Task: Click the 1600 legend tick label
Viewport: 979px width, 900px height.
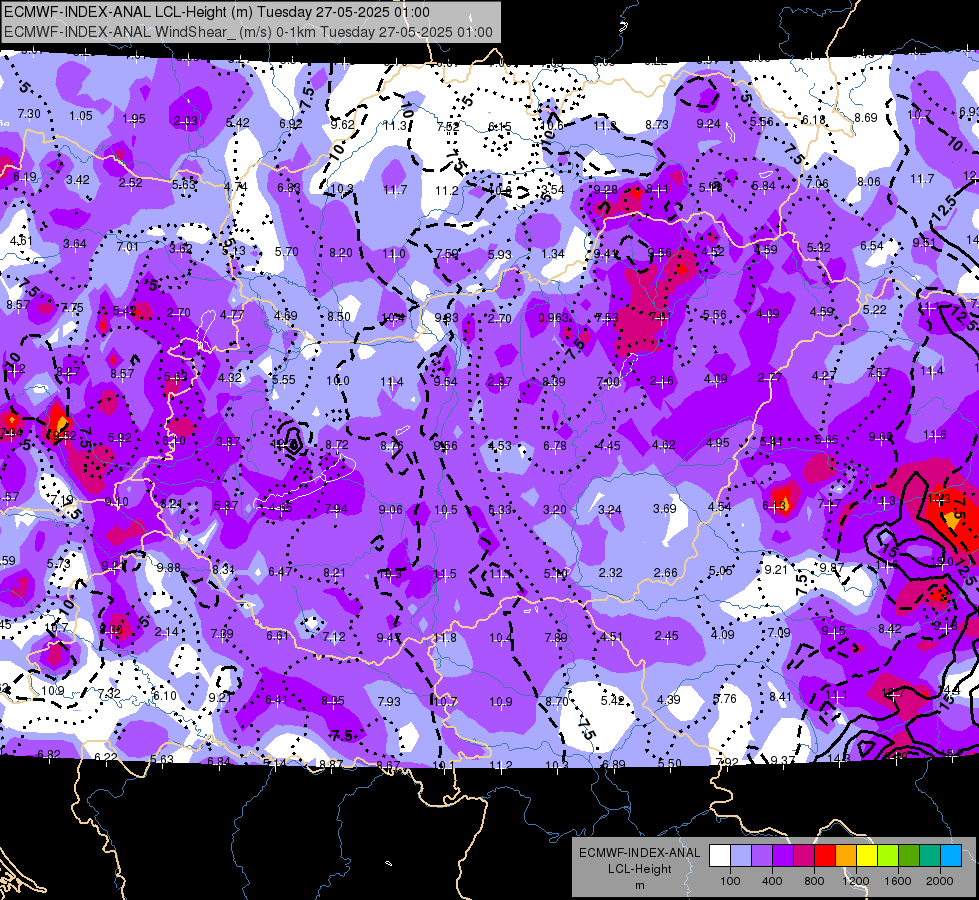Action: 897,881
